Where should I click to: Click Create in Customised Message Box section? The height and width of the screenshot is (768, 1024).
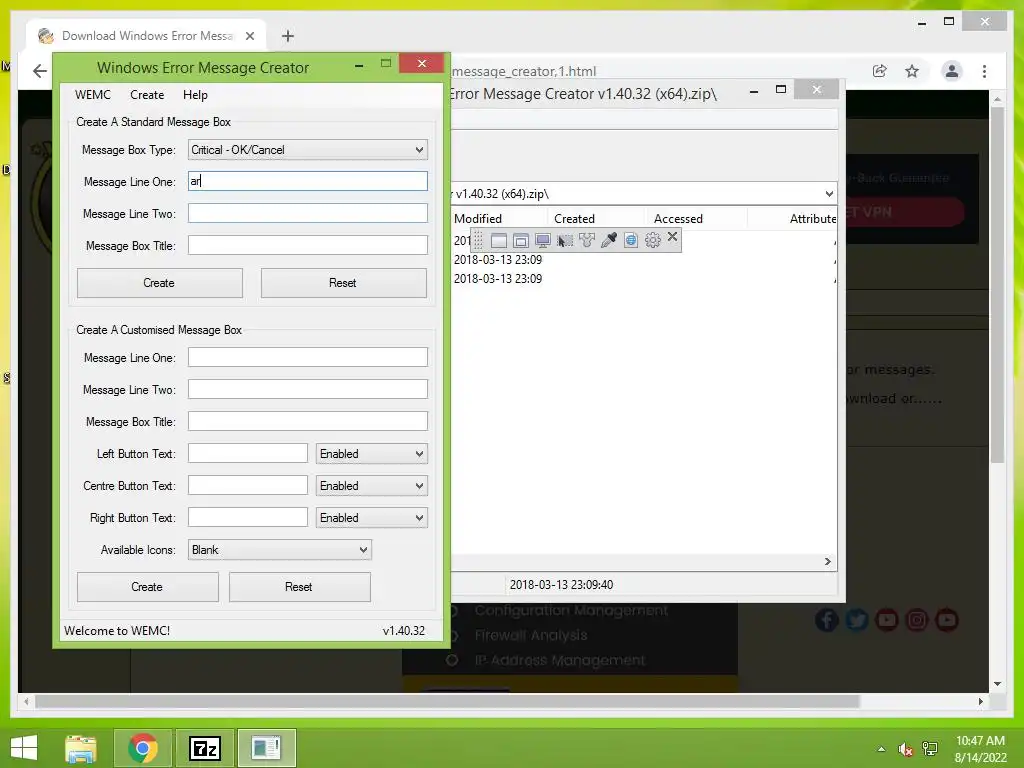tap(148, 586)
